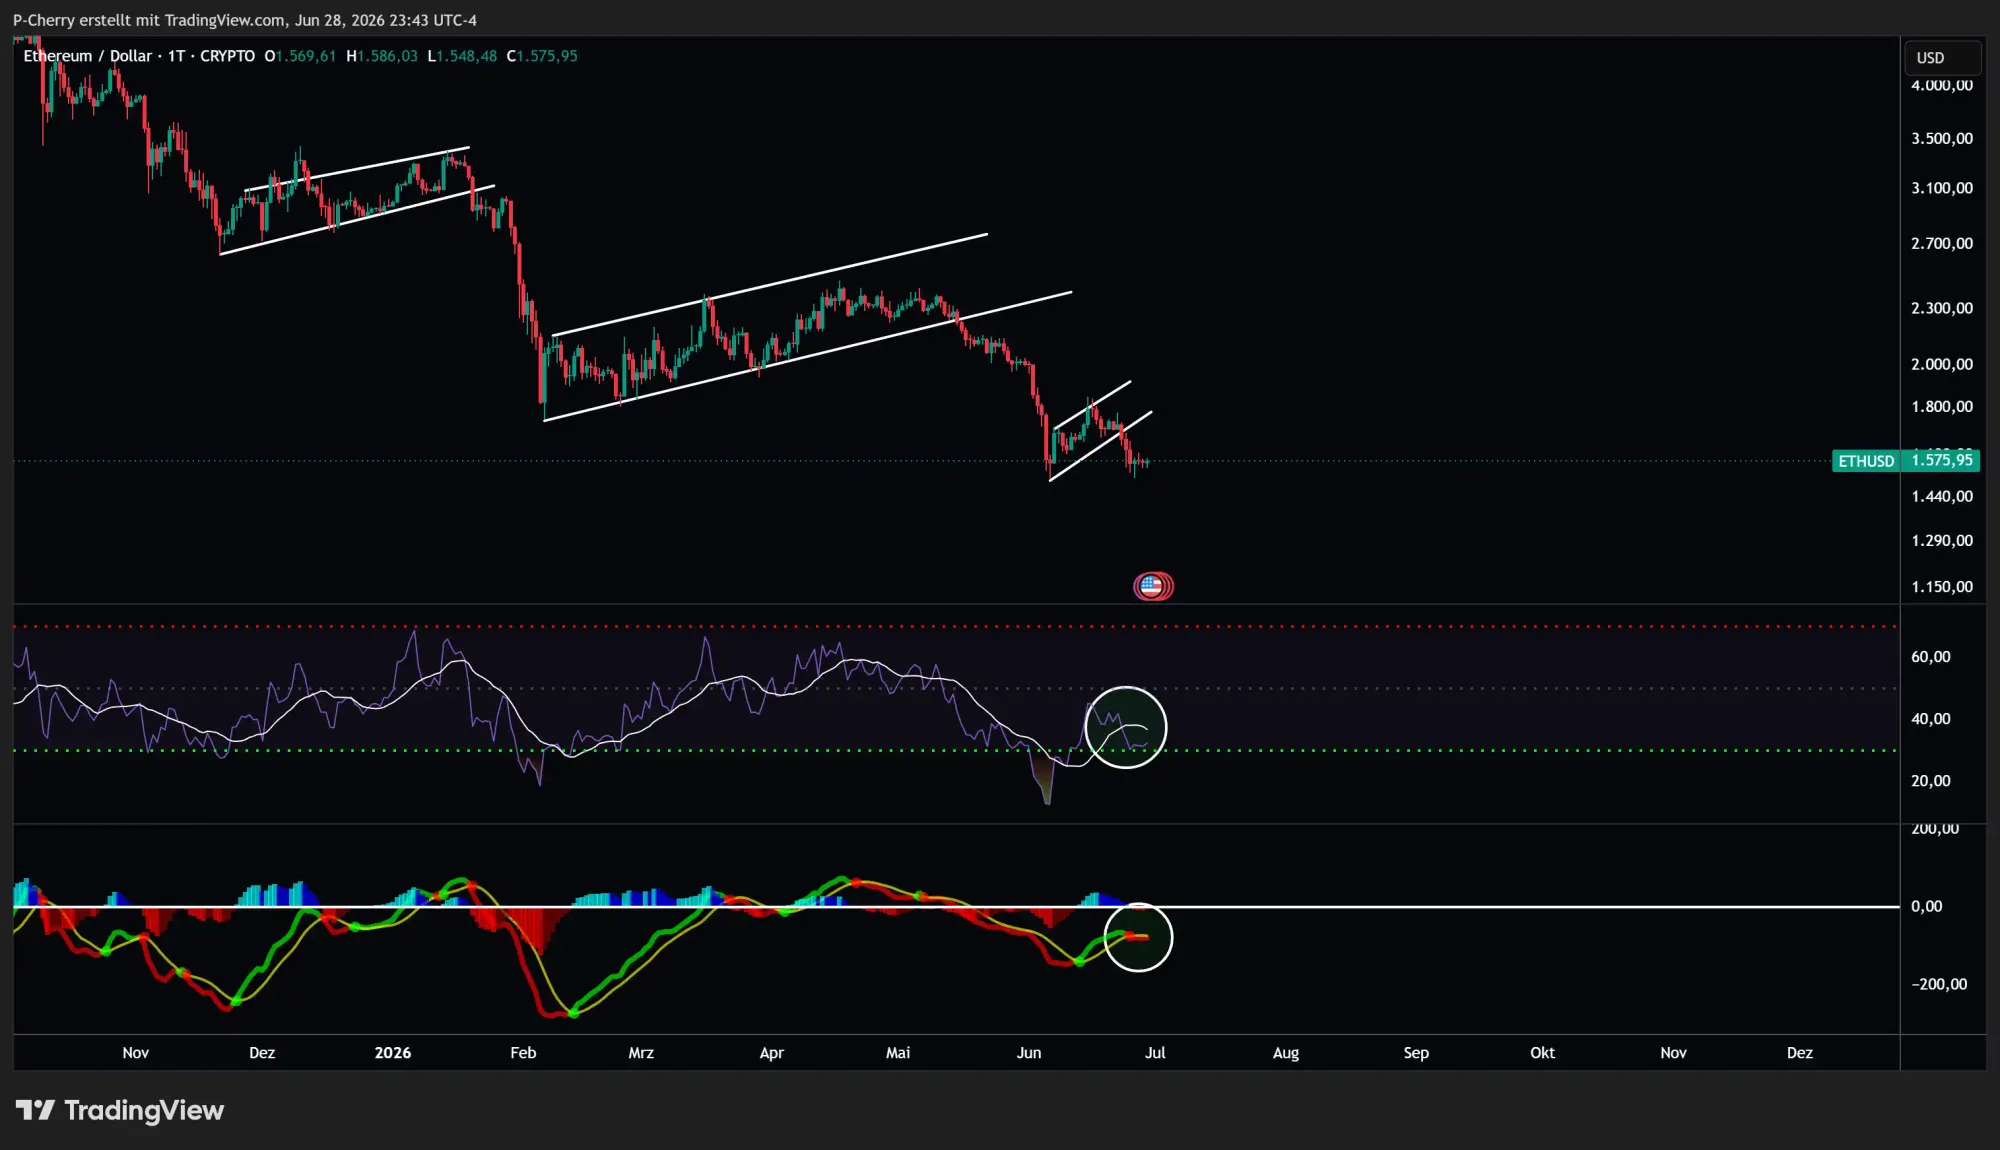Click the RSI 40,00 axis label
This screenshot has width=2000, height=1150.
(x=1931, y=719)
